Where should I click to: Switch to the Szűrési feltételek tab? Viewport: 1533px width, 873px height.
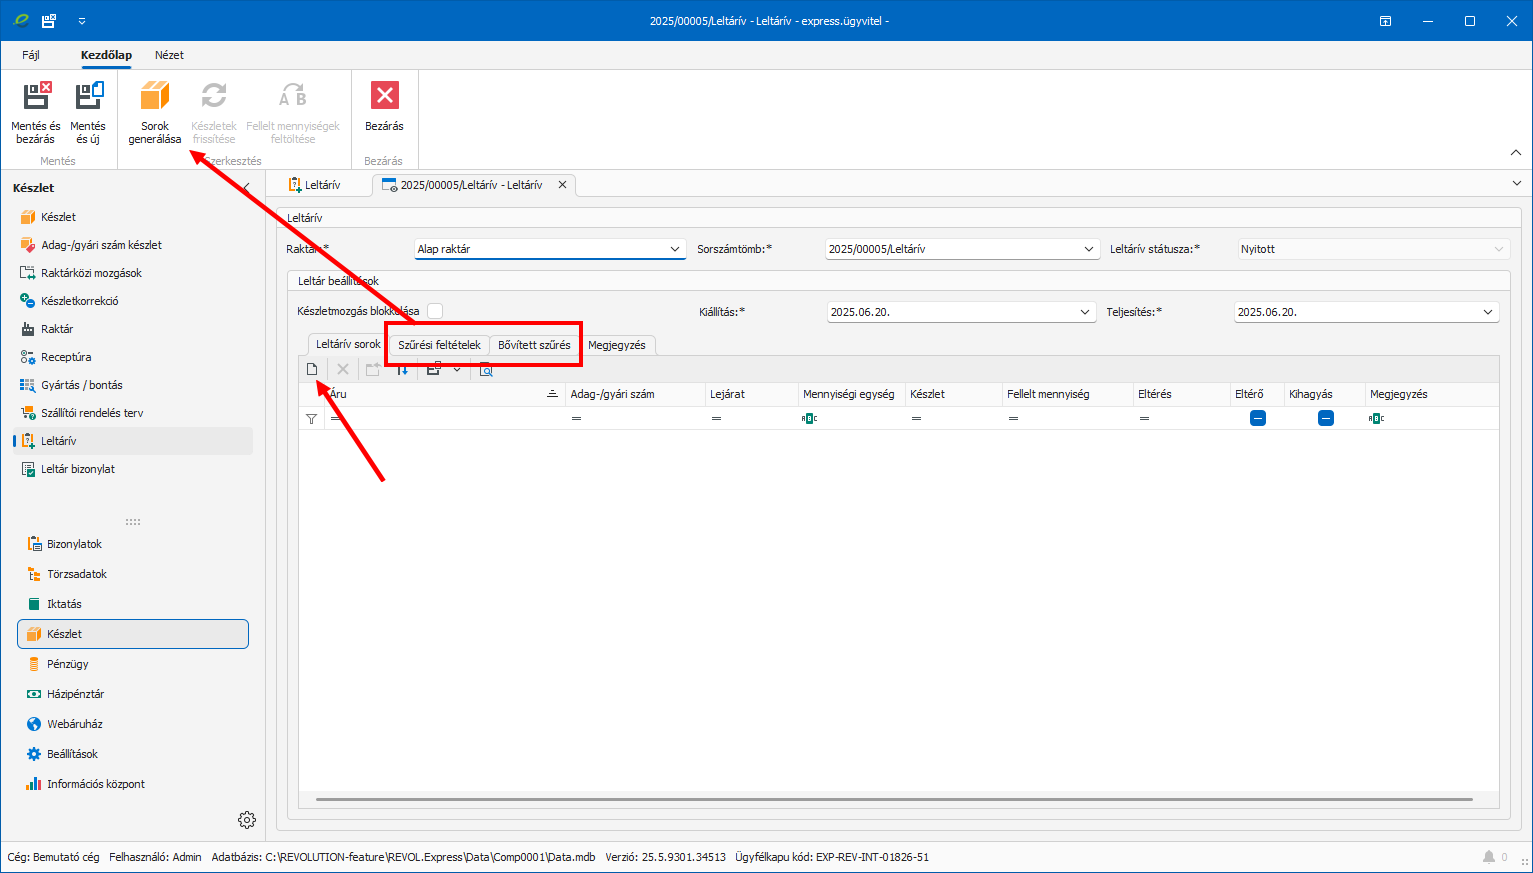click(x=439, y=345)
